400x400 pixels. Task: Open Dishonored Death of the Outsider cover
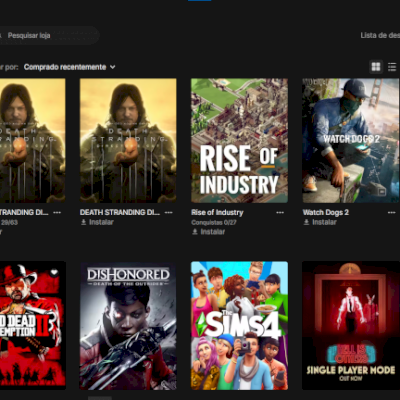point(128,325)
